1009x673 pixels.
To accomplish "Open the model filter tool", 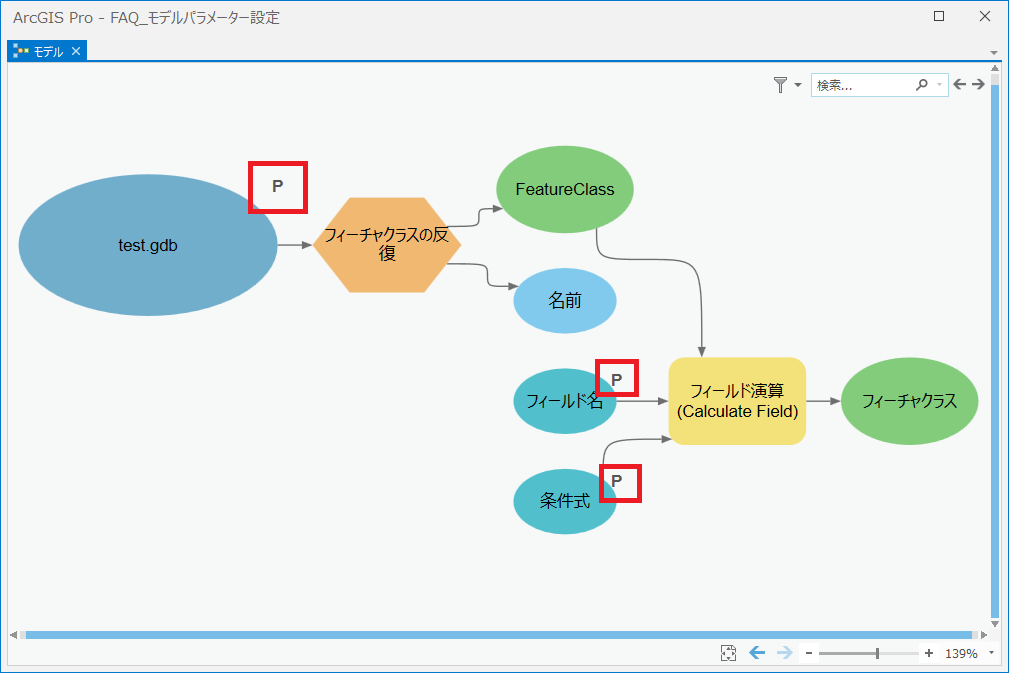I will click(x=780, y=84).
